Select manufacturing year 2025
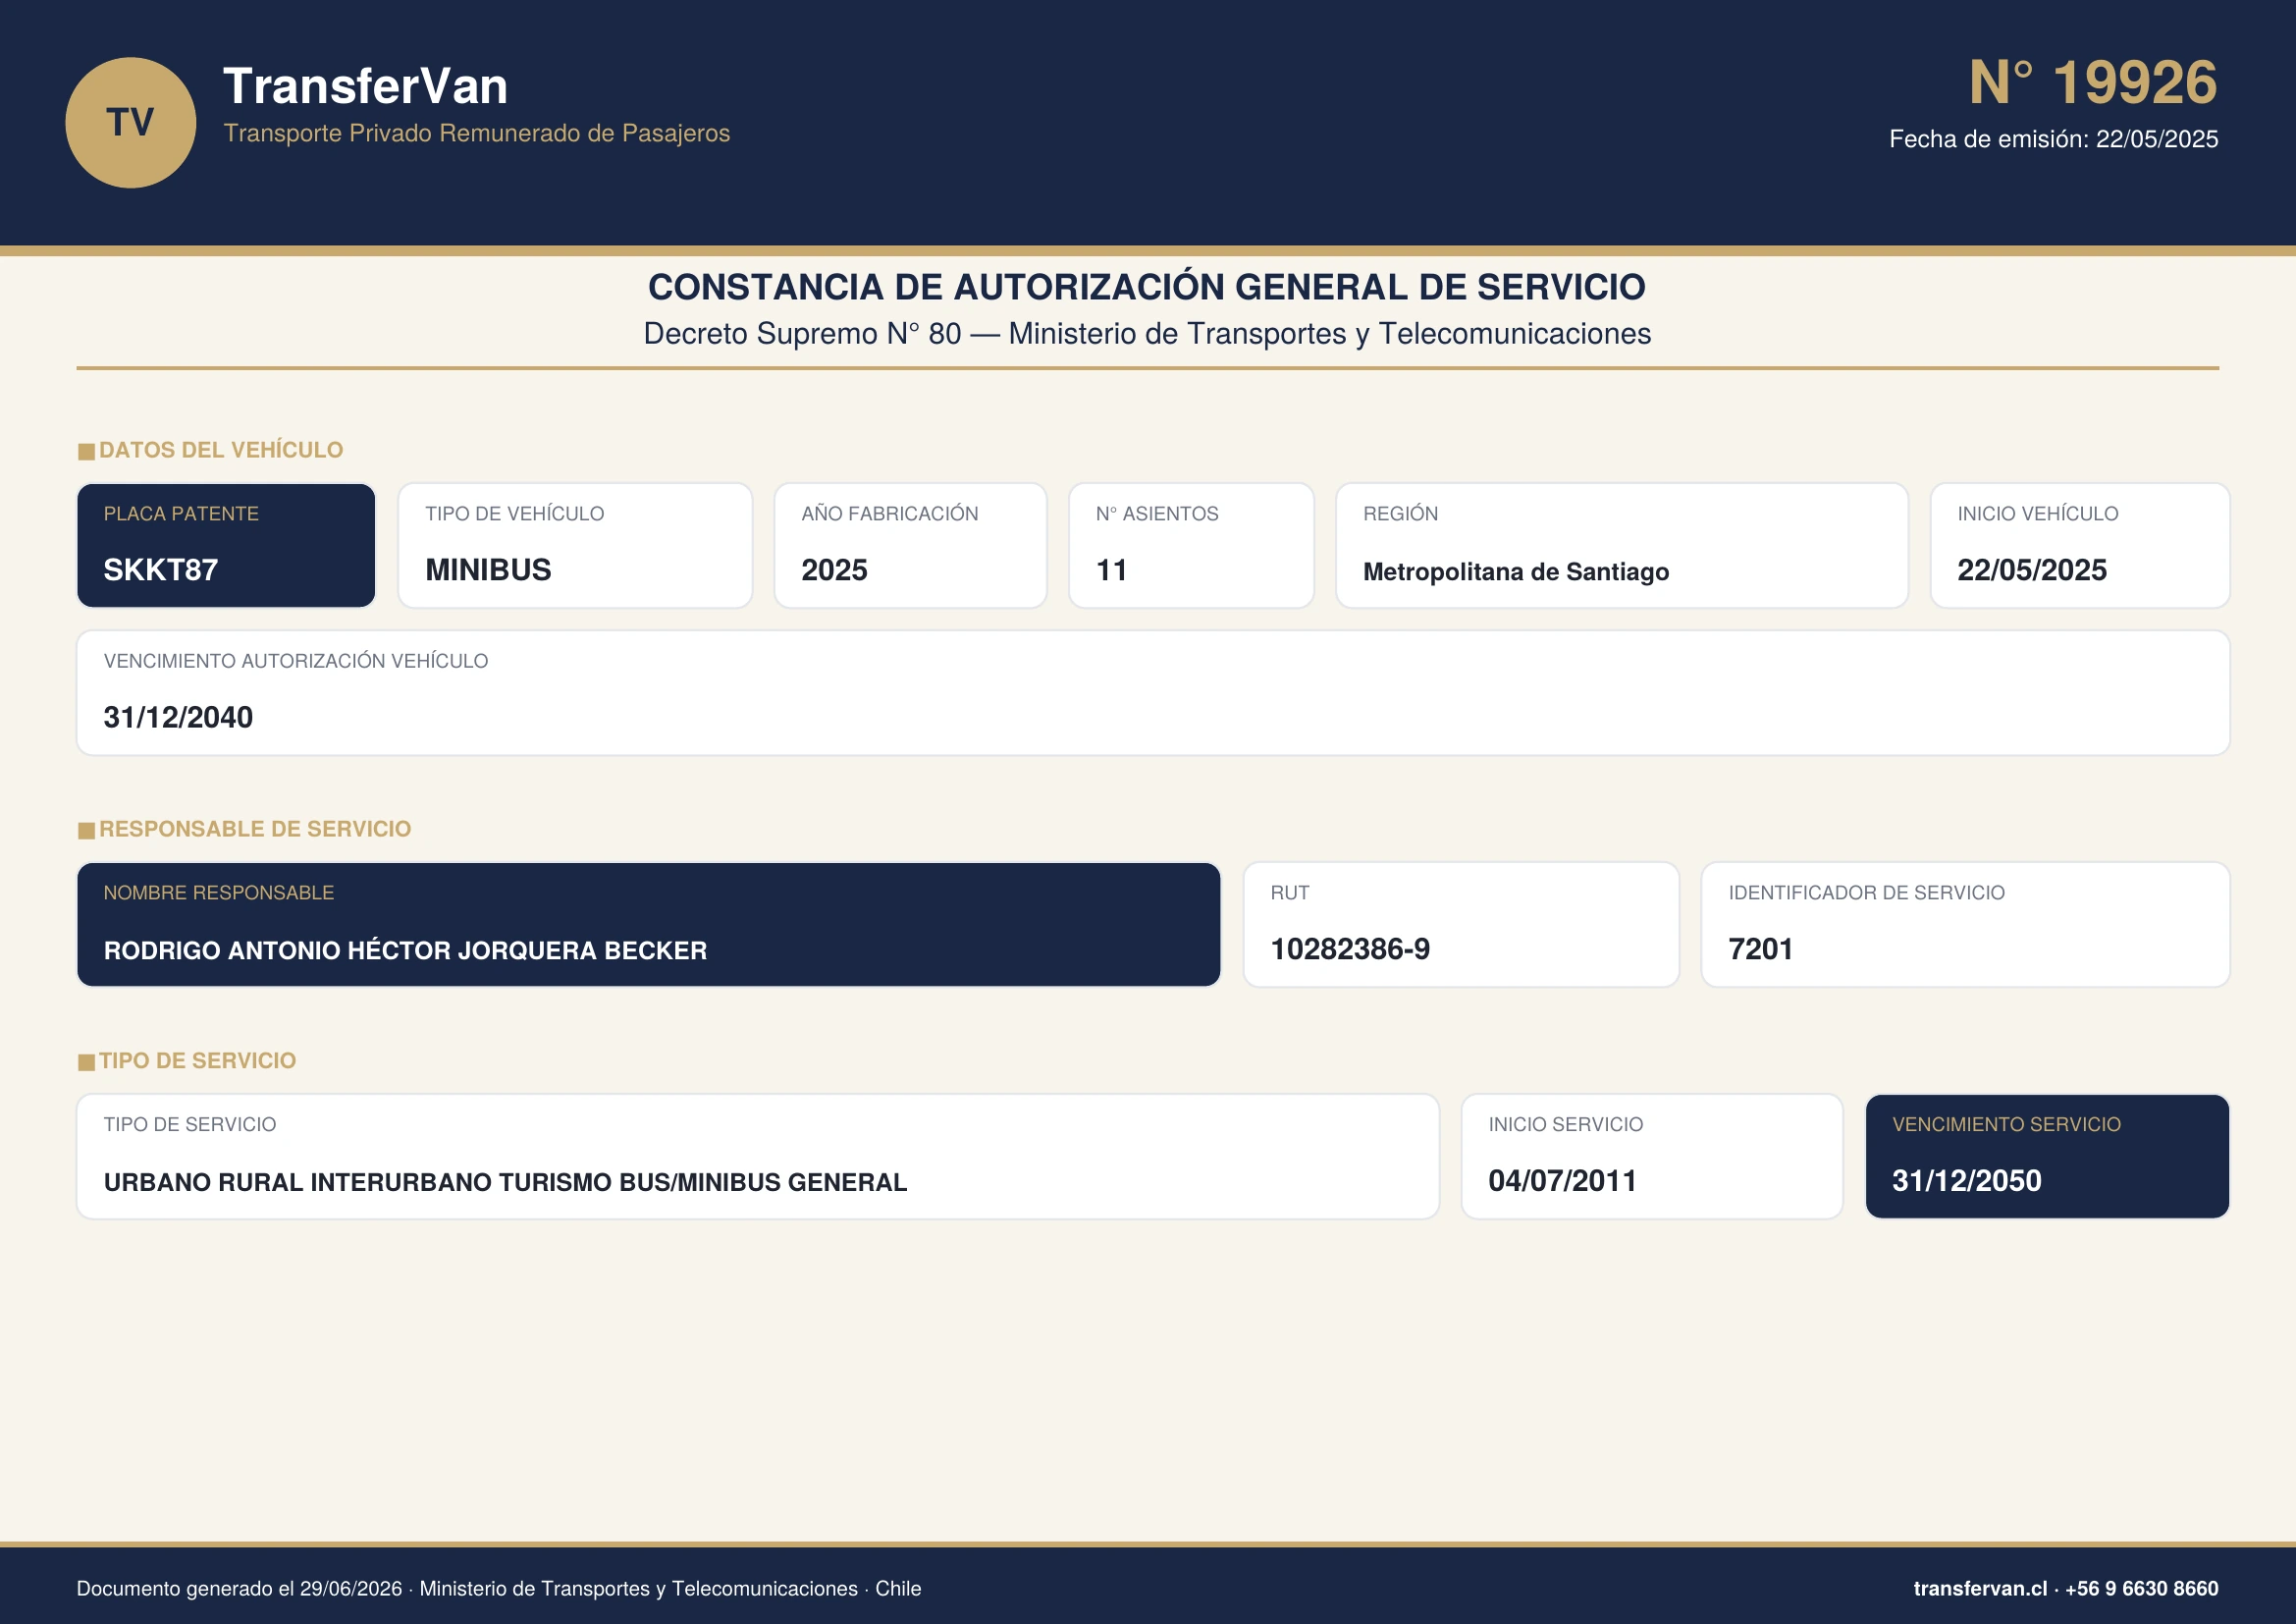Viewport: 2296px width, 1624px height. click(x=834, y=570)
